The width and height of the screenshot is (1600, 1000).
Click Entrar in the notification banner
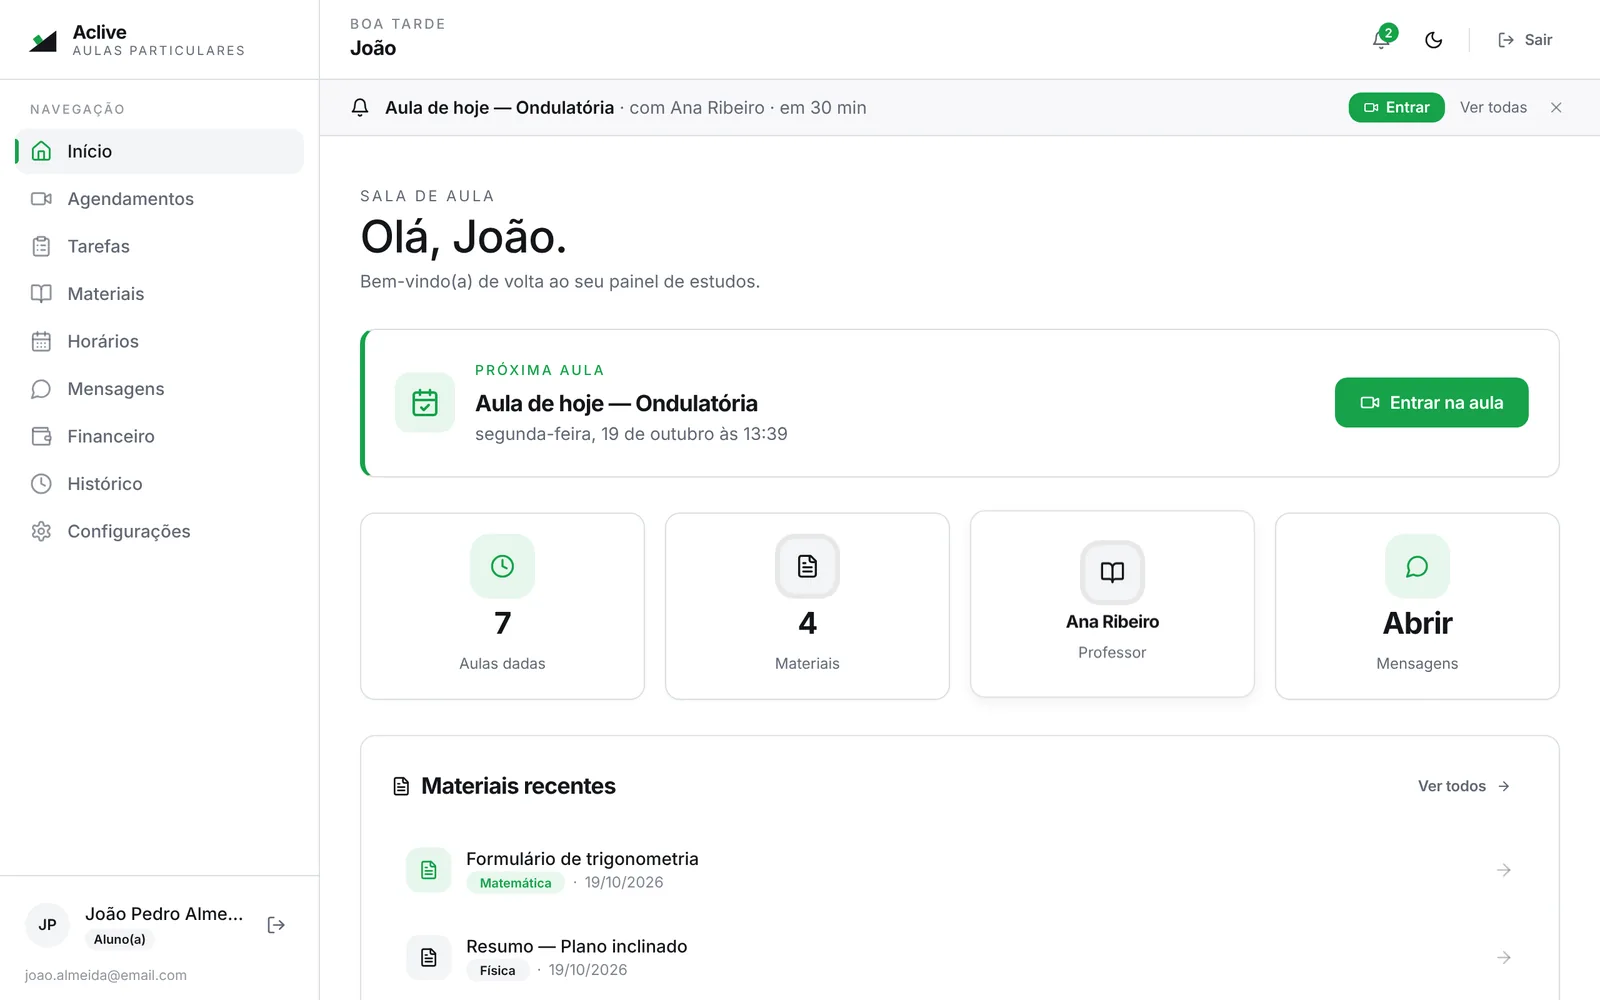pyautogui.click(x=1396, y=107)
